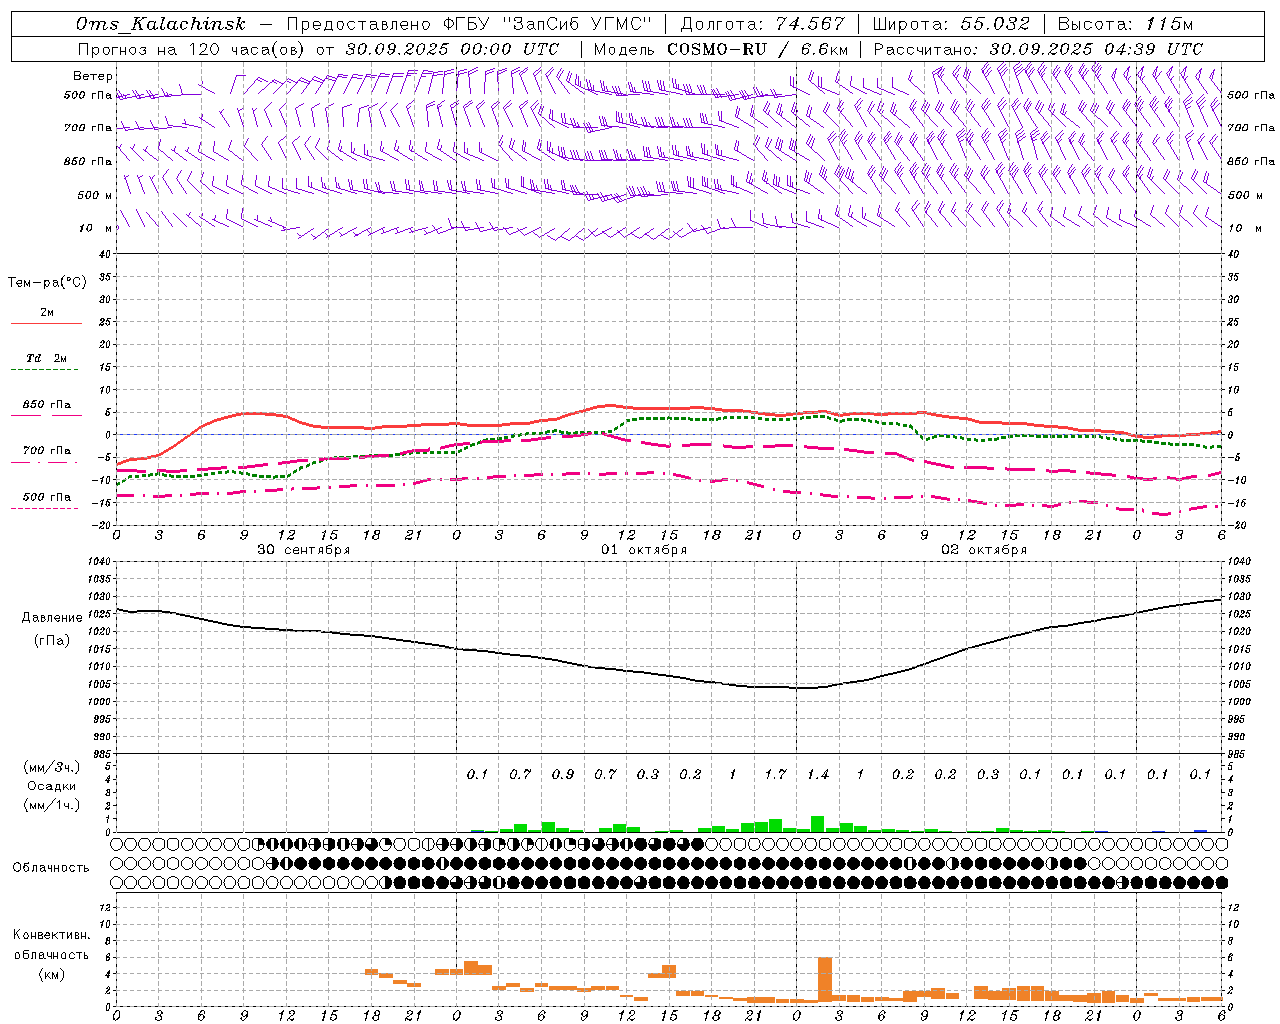Click the 'Долгота: 74.567' longitude value
This screenshot has width=1280, height=1024.
[762, 24]
